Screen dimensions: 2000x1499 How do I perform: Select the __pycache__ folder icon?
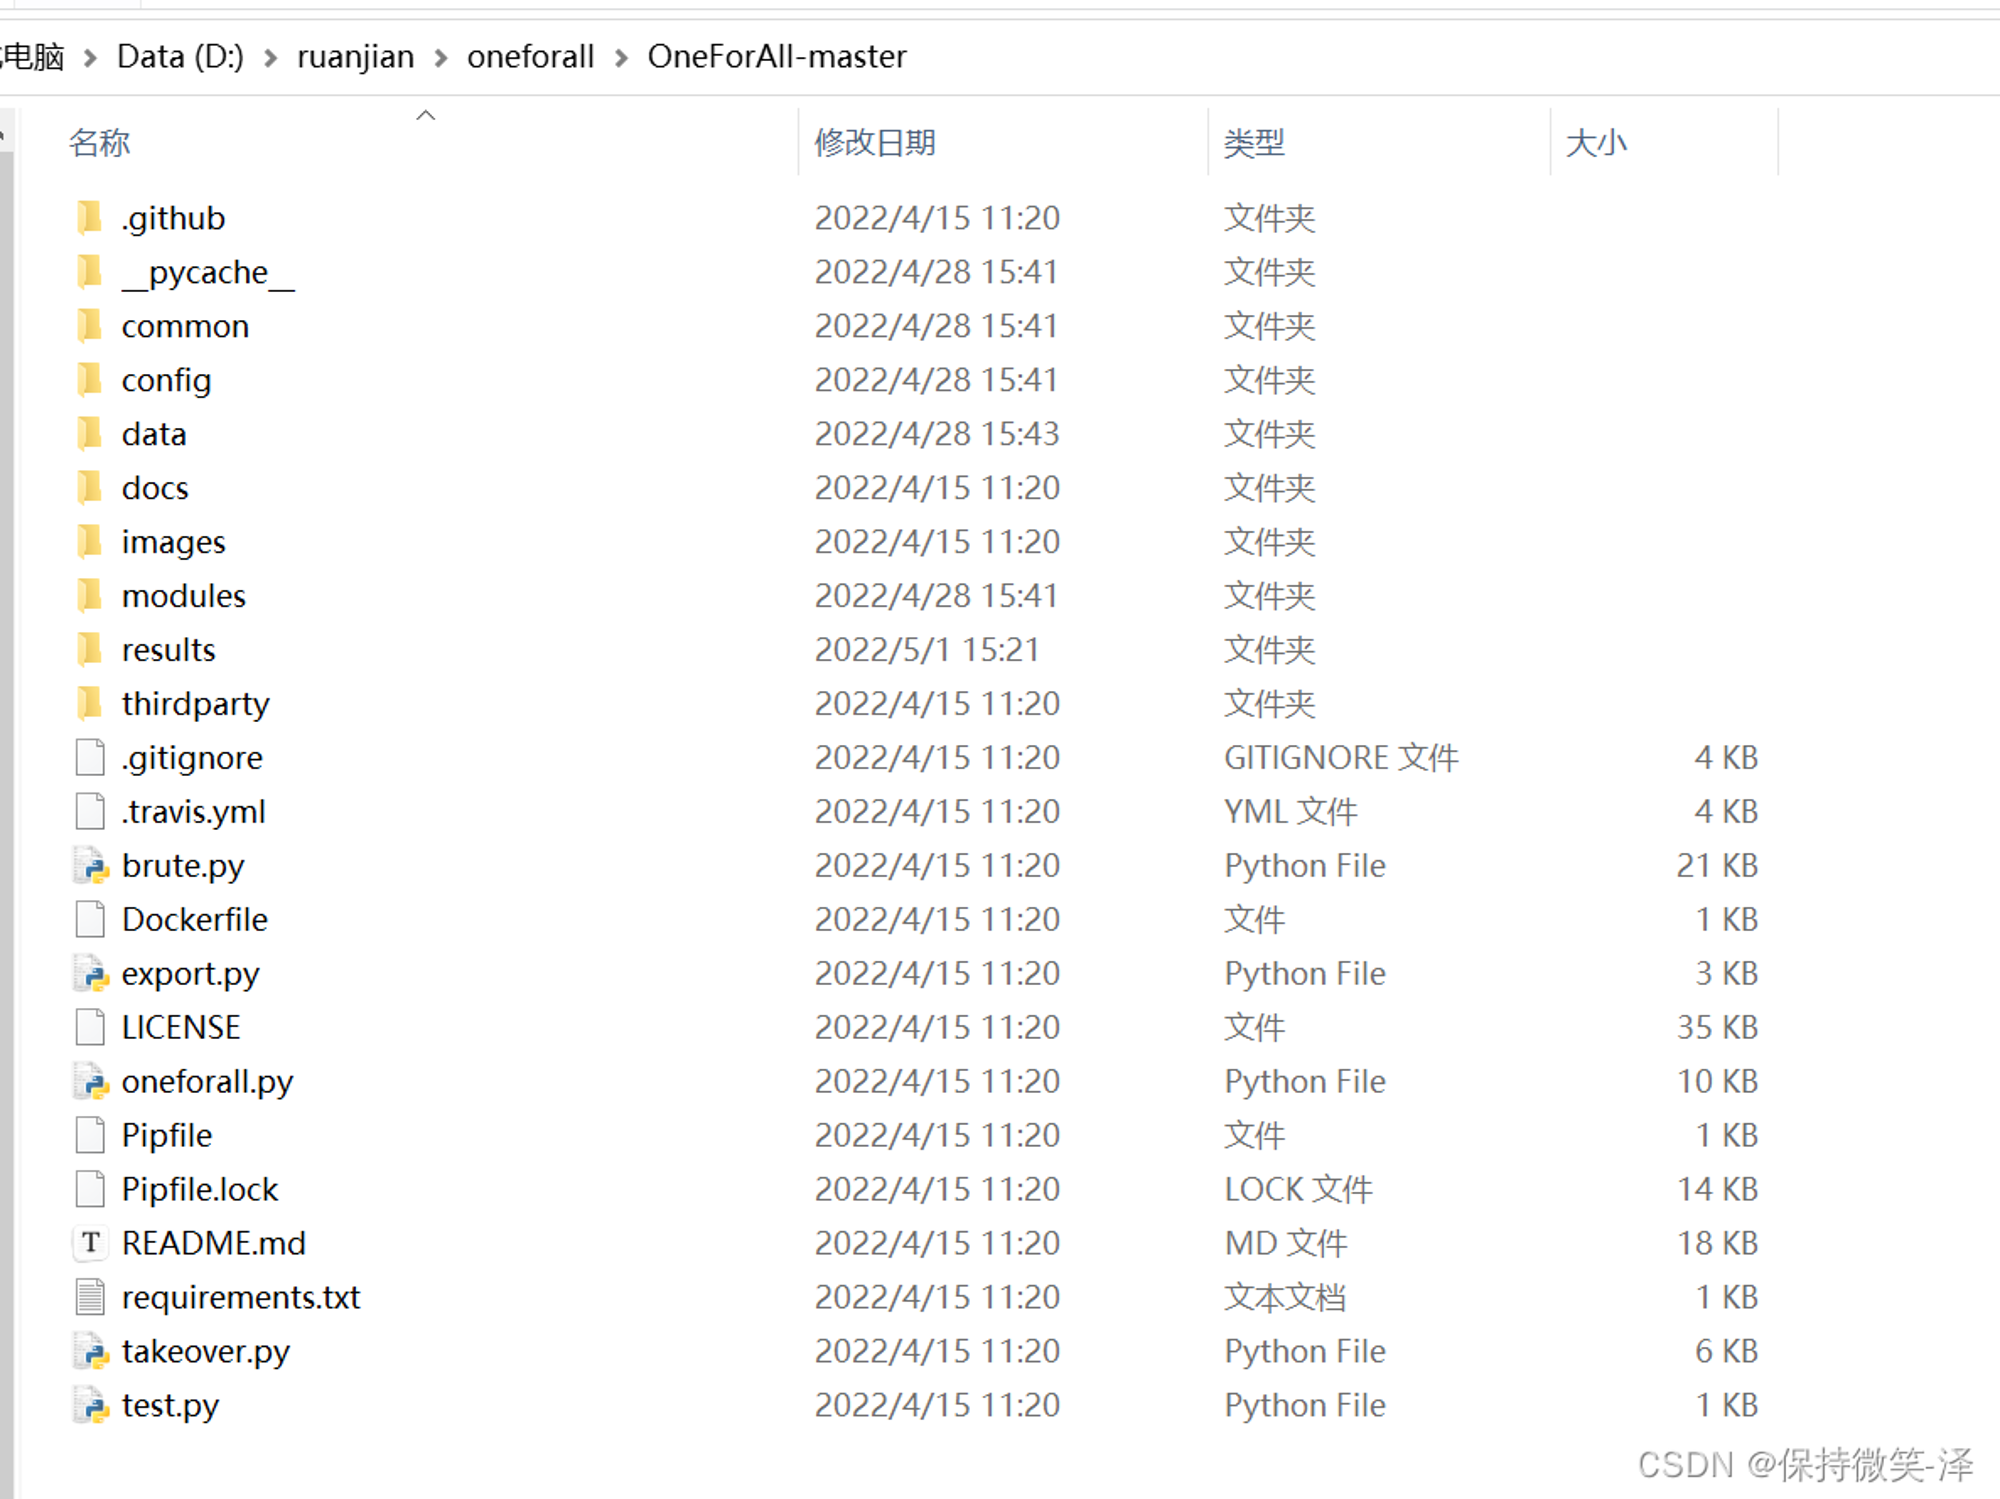coord(89,271)
